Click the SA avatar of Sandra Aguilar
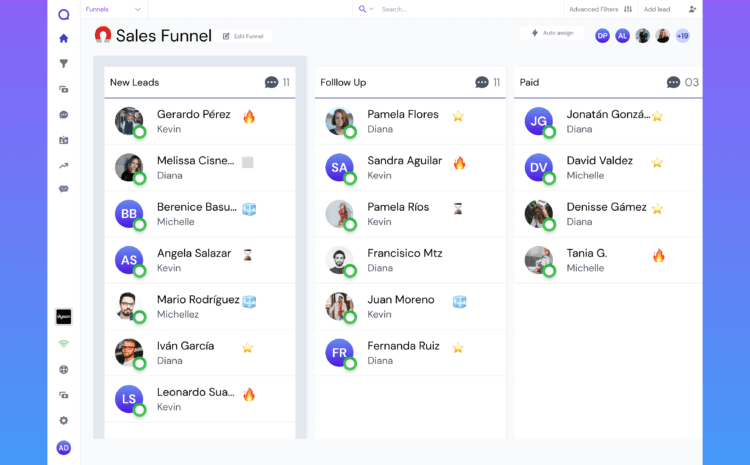 340,167
